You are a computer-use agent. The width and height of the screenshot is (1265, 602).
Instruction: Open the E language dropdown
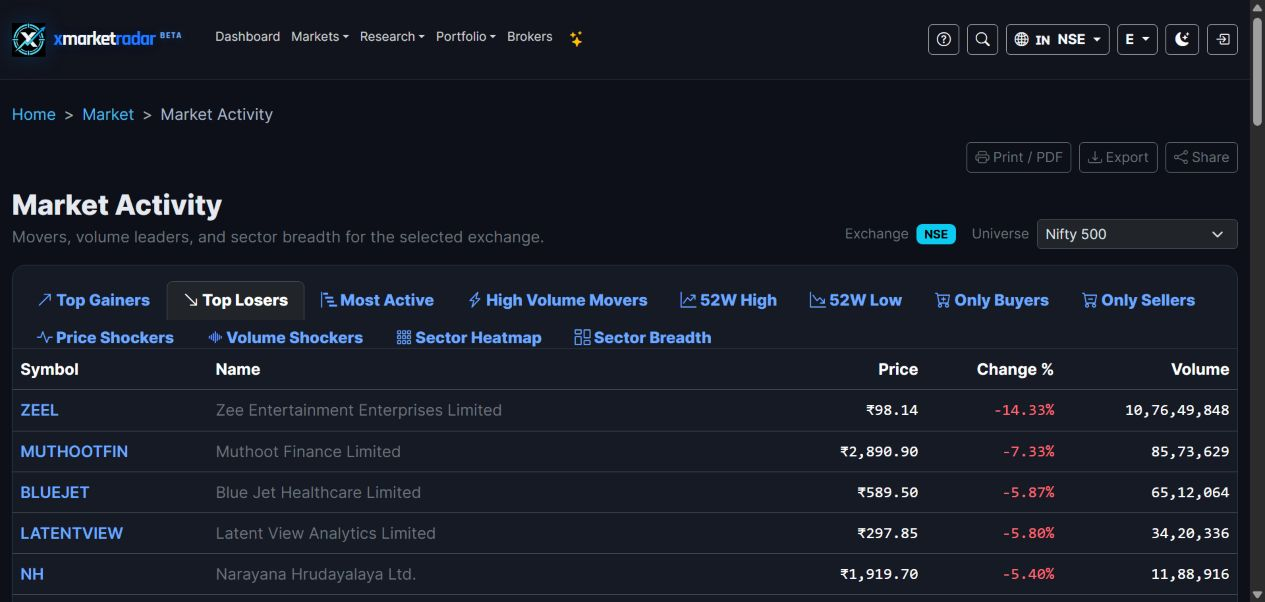pyautogui.click(x=1137, y=39)
